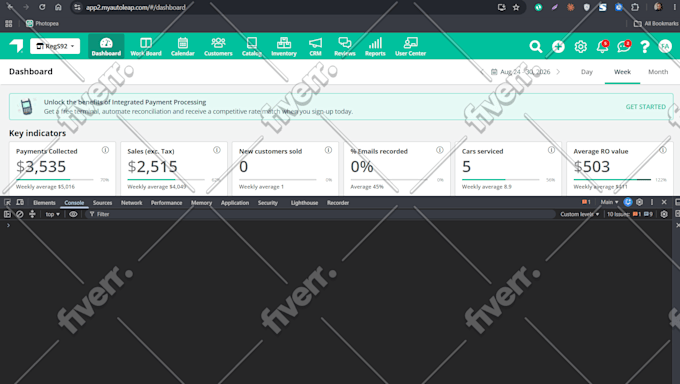Open the DevTools settings gear
Viewport: 680px width, 384px height.
639,202
